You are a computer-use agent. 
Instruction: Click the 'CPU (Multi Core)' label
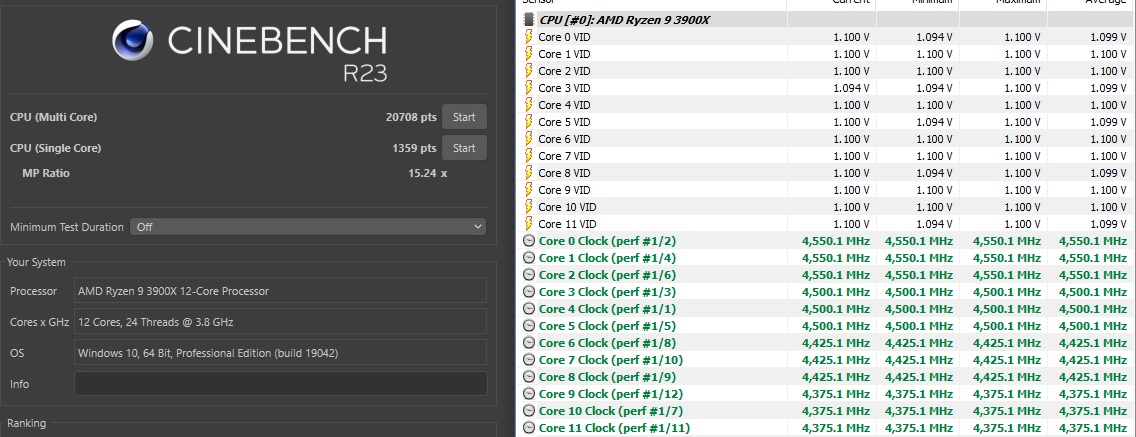tap(54, 117)
